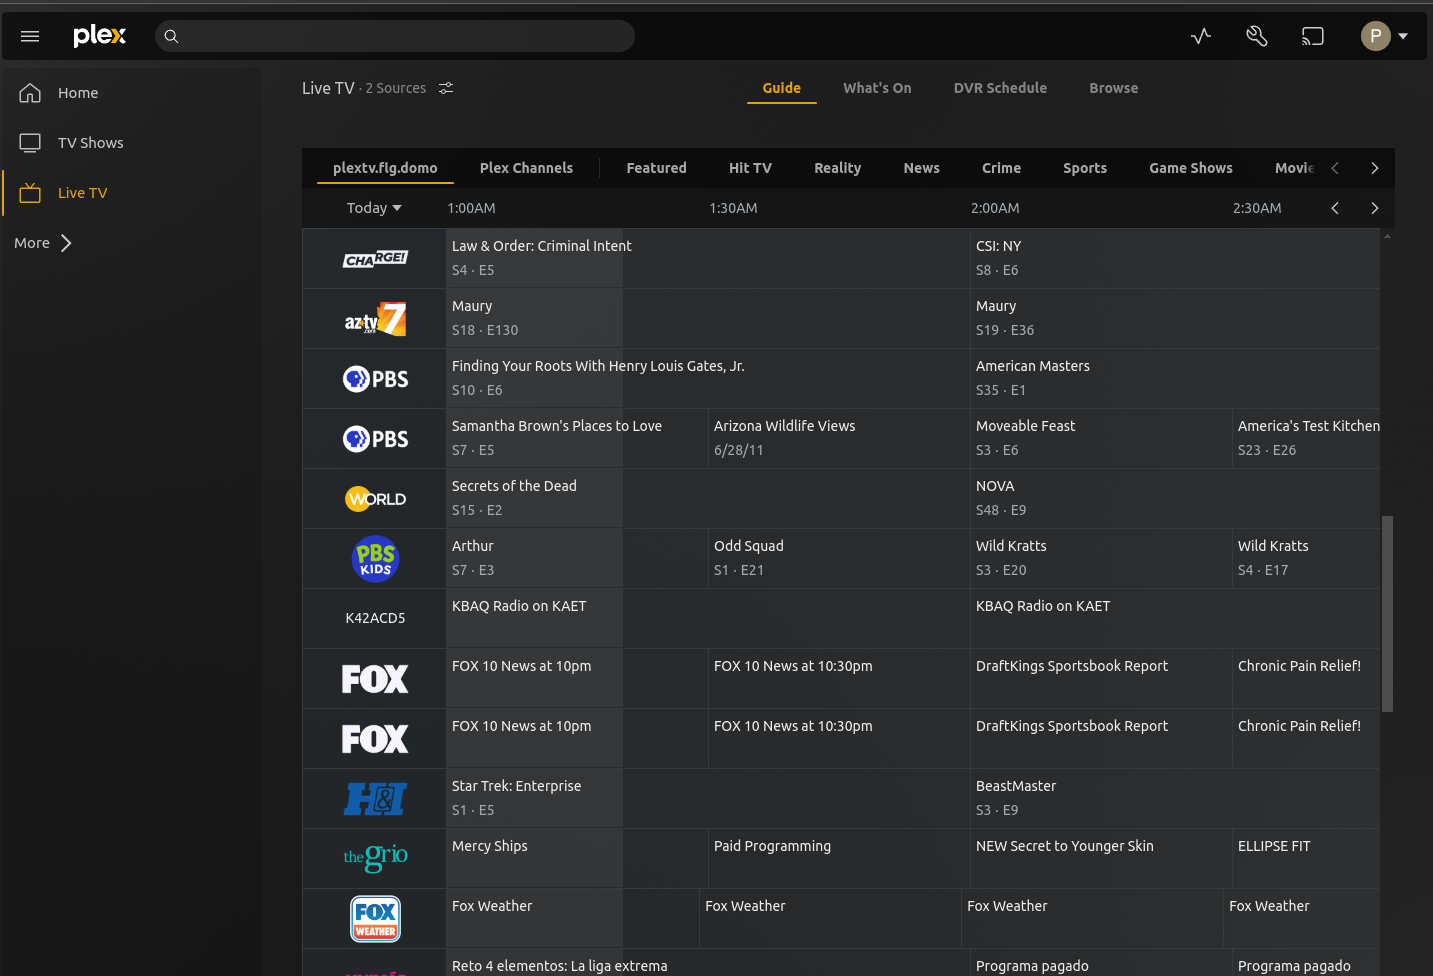1433x976 pixels.
Task: Switch to the DVR Schedule tab
Action: click(1000, 88)
